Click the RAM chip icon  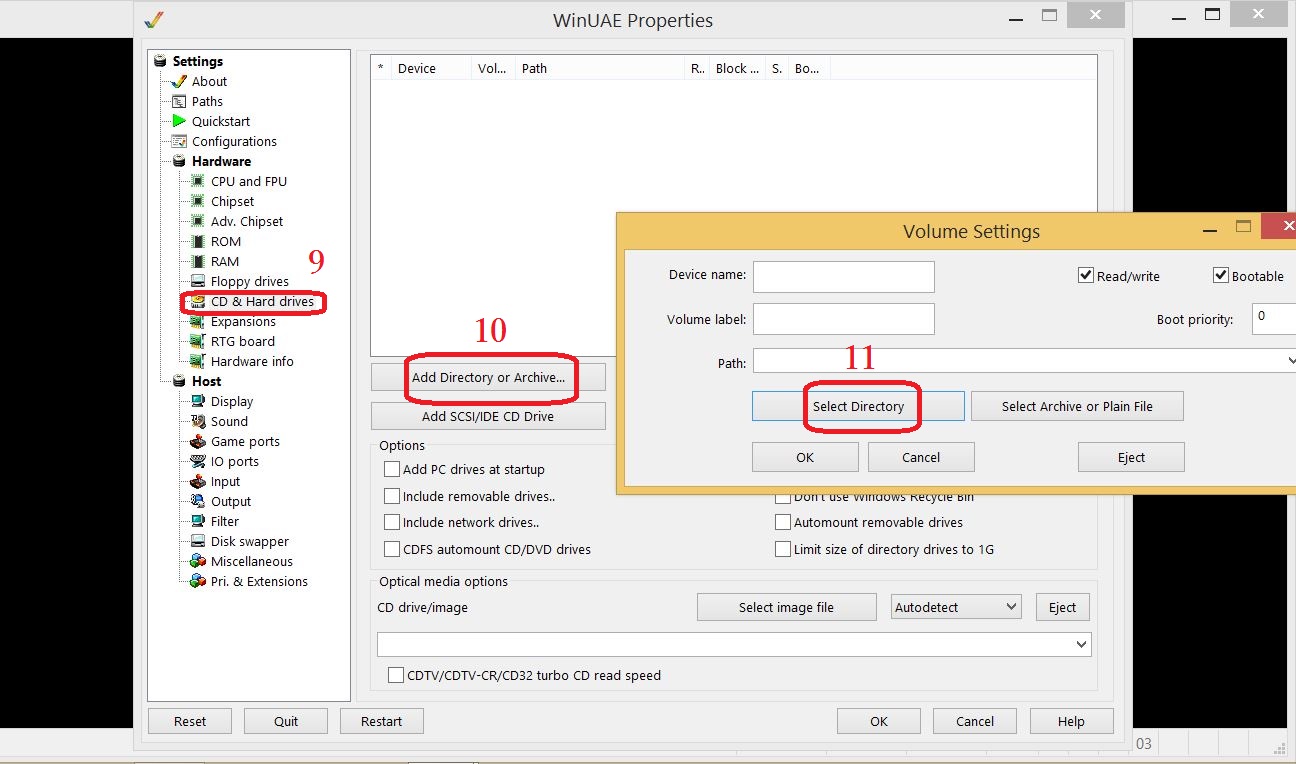pyautogui.click(x=198, y=261)
